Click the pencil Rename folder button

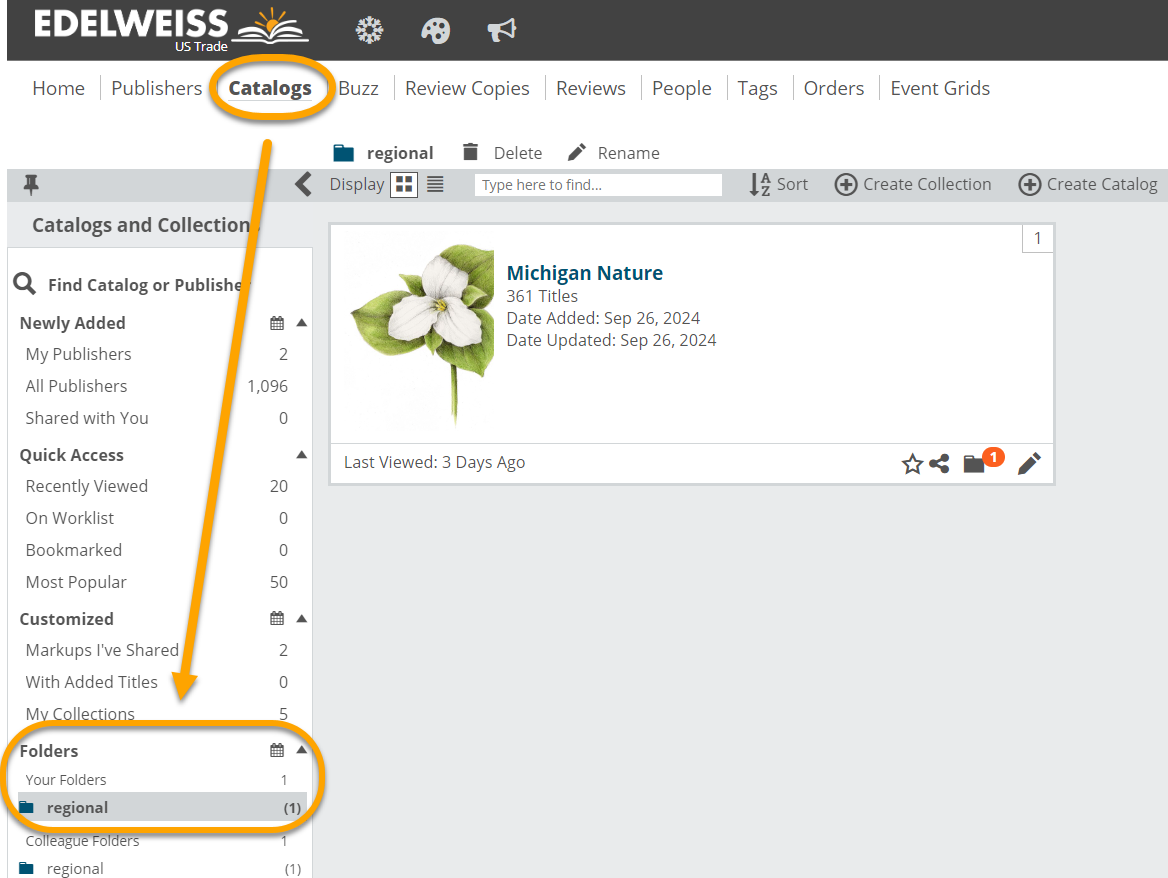[614, 153]
